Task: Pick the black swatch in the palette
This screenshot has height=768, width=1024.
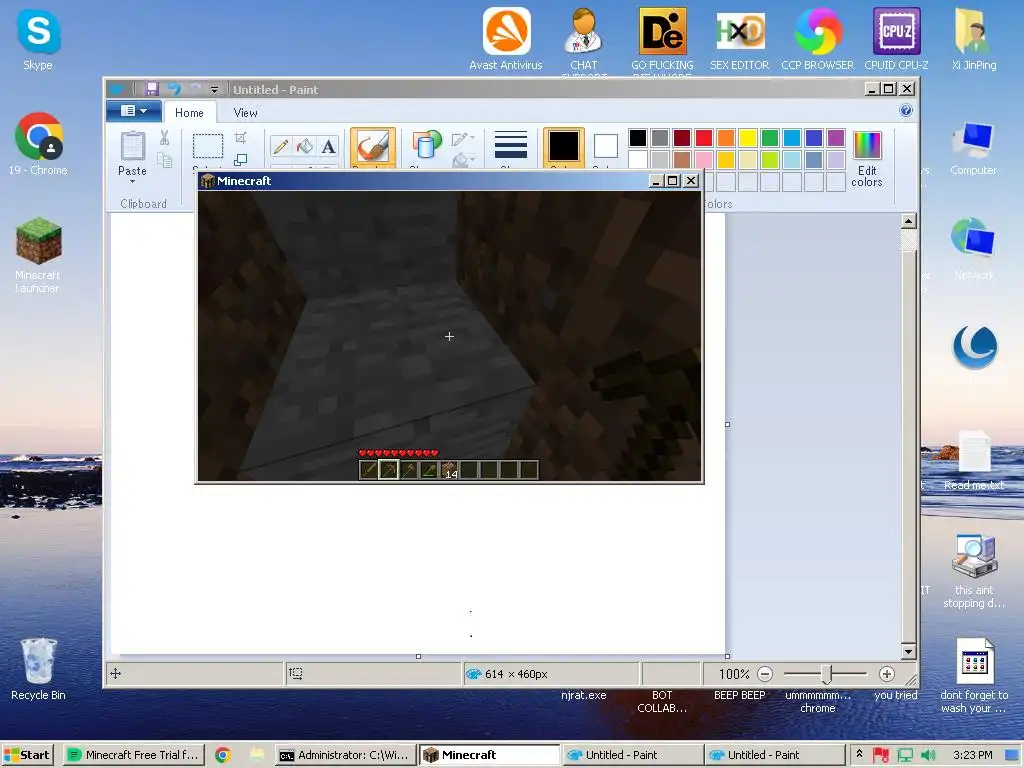Action: point(638,138)
